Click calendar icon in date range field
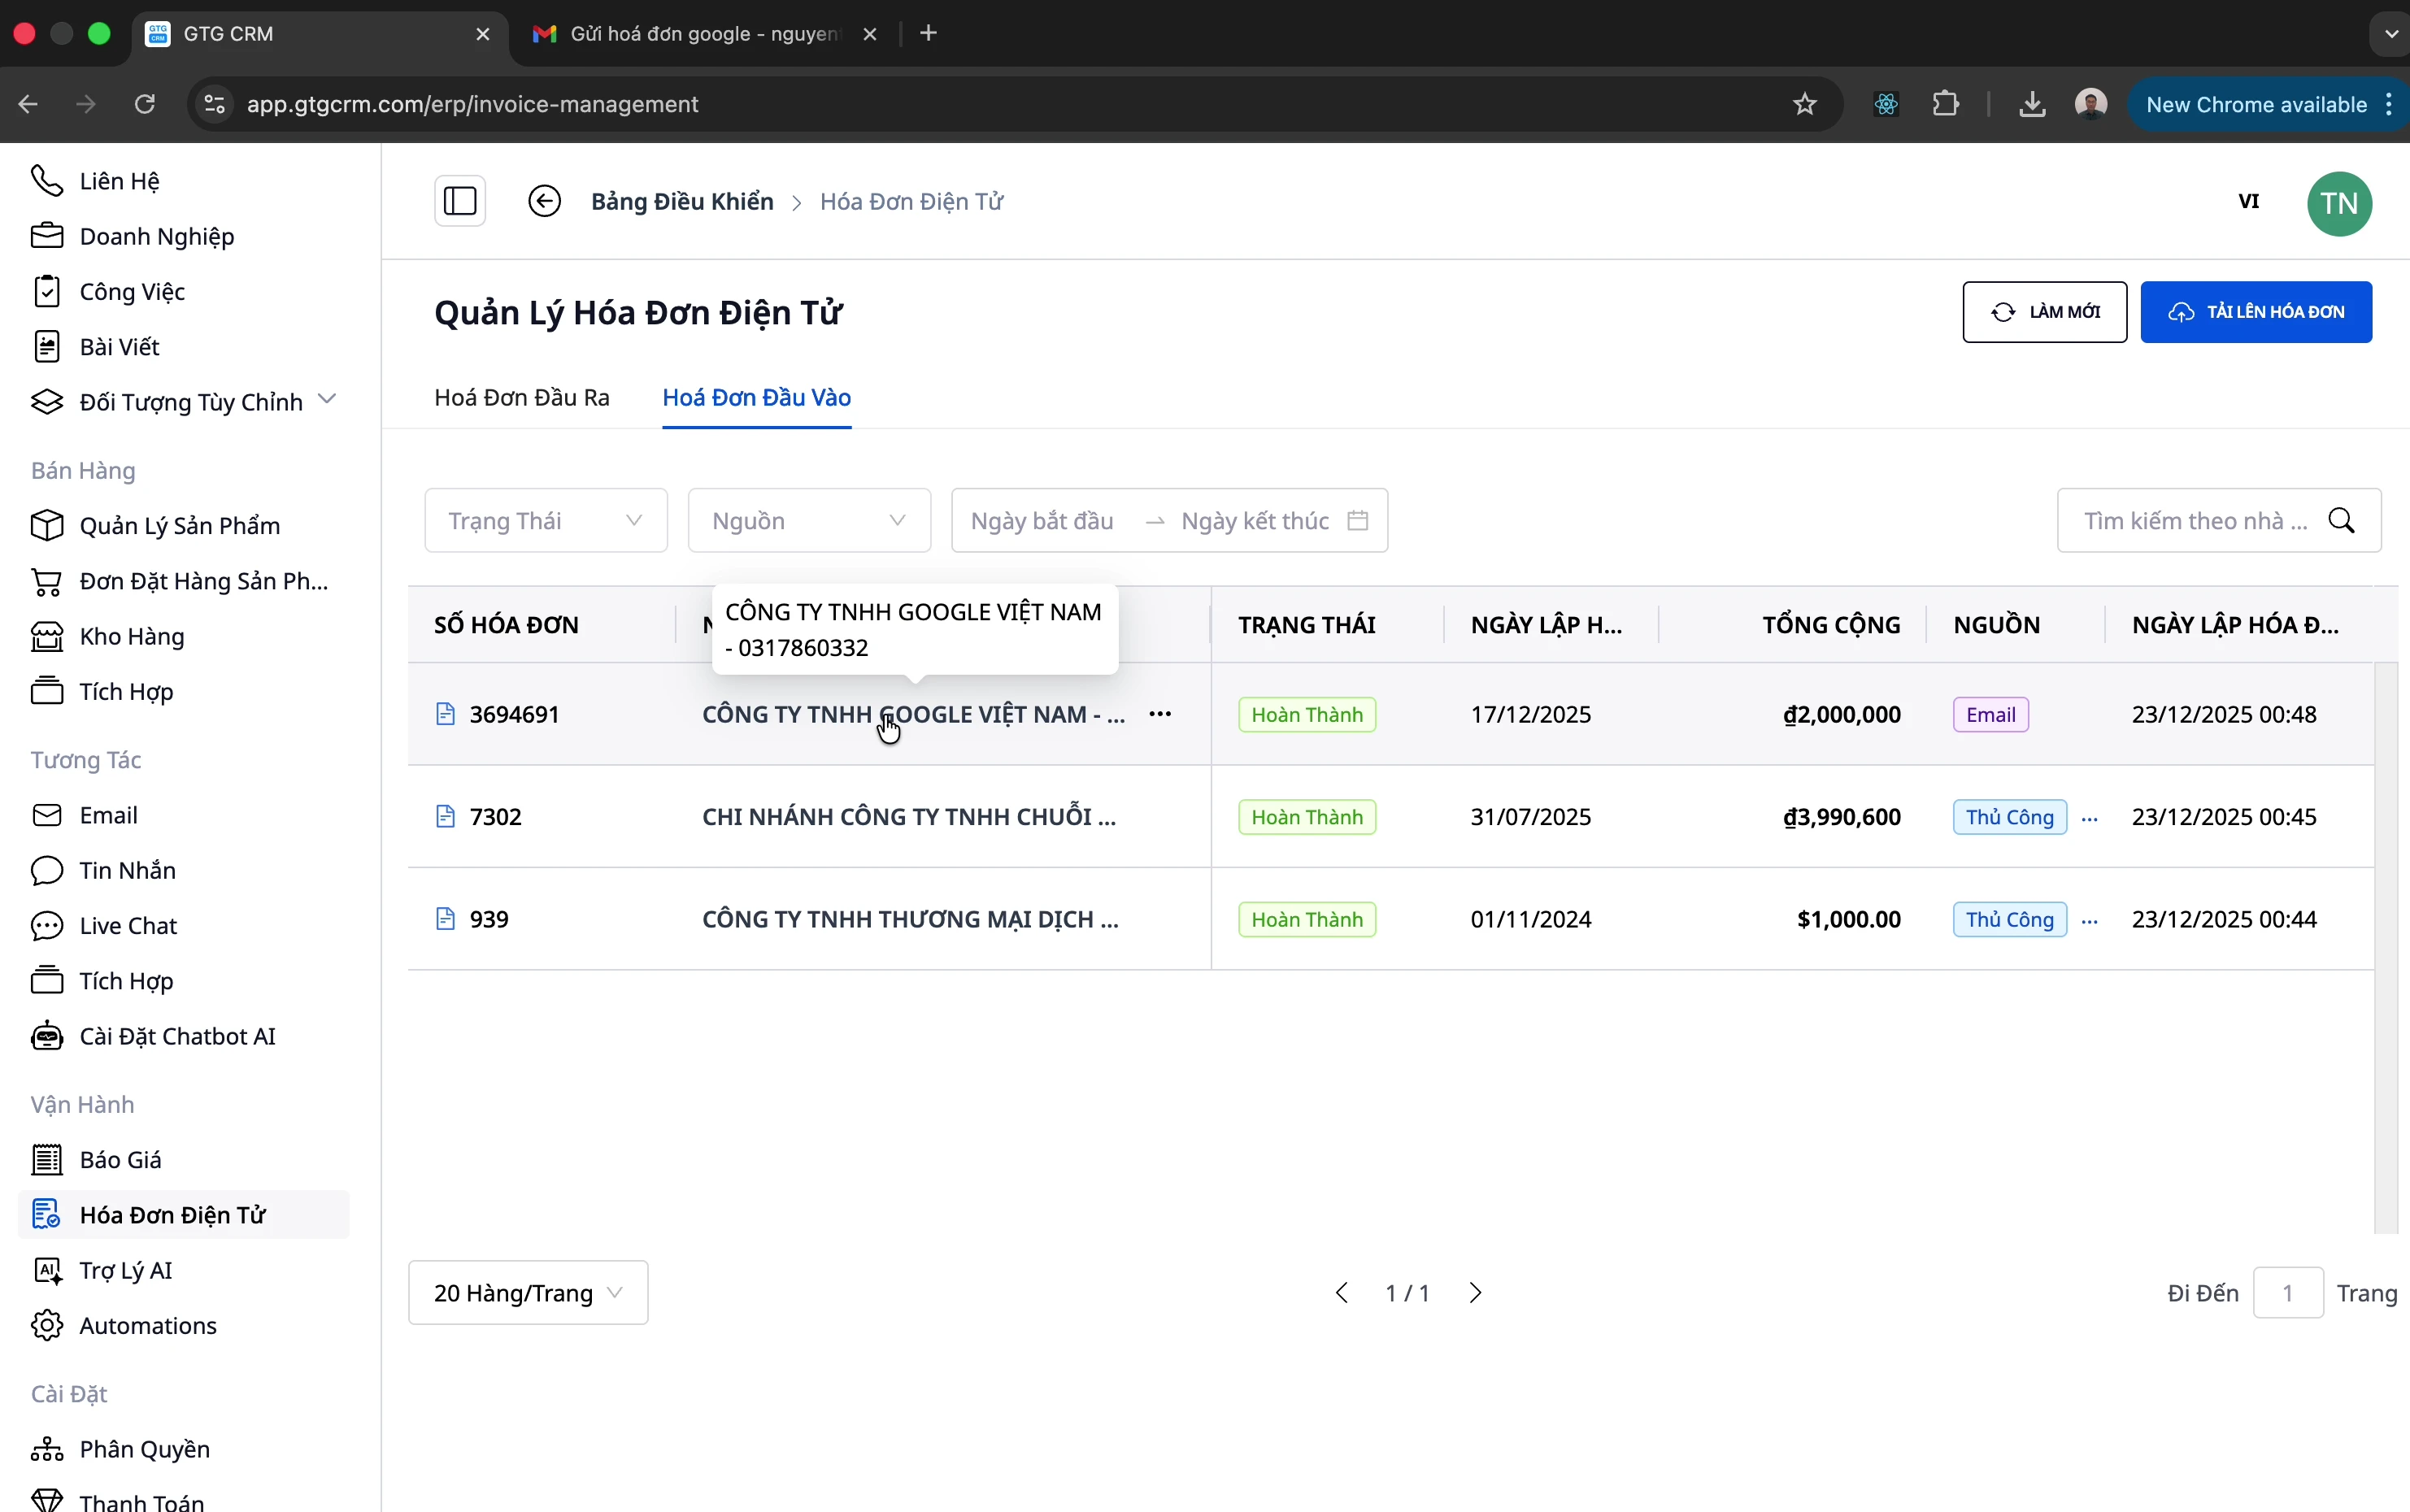The width and height of the screenshot is (2410, 1512). tap(1357, 520)
